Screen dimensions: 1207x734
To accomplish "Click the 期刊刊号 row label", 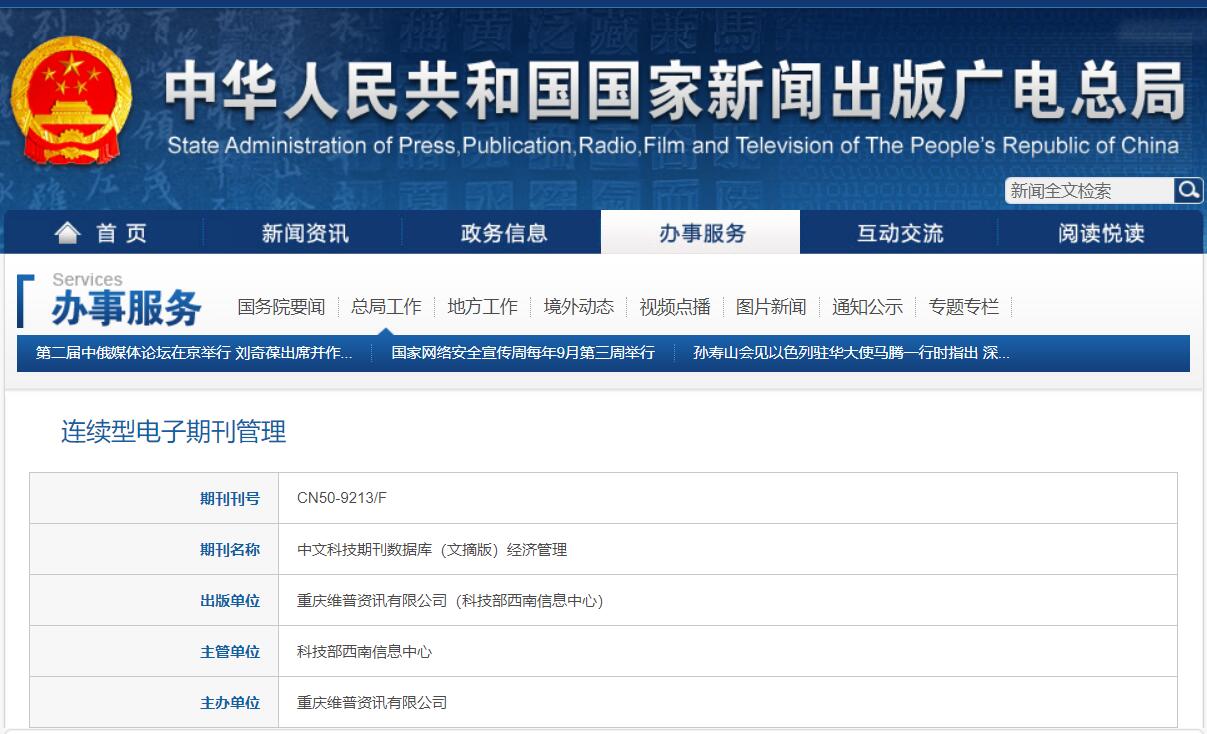I will pos(230,498).
